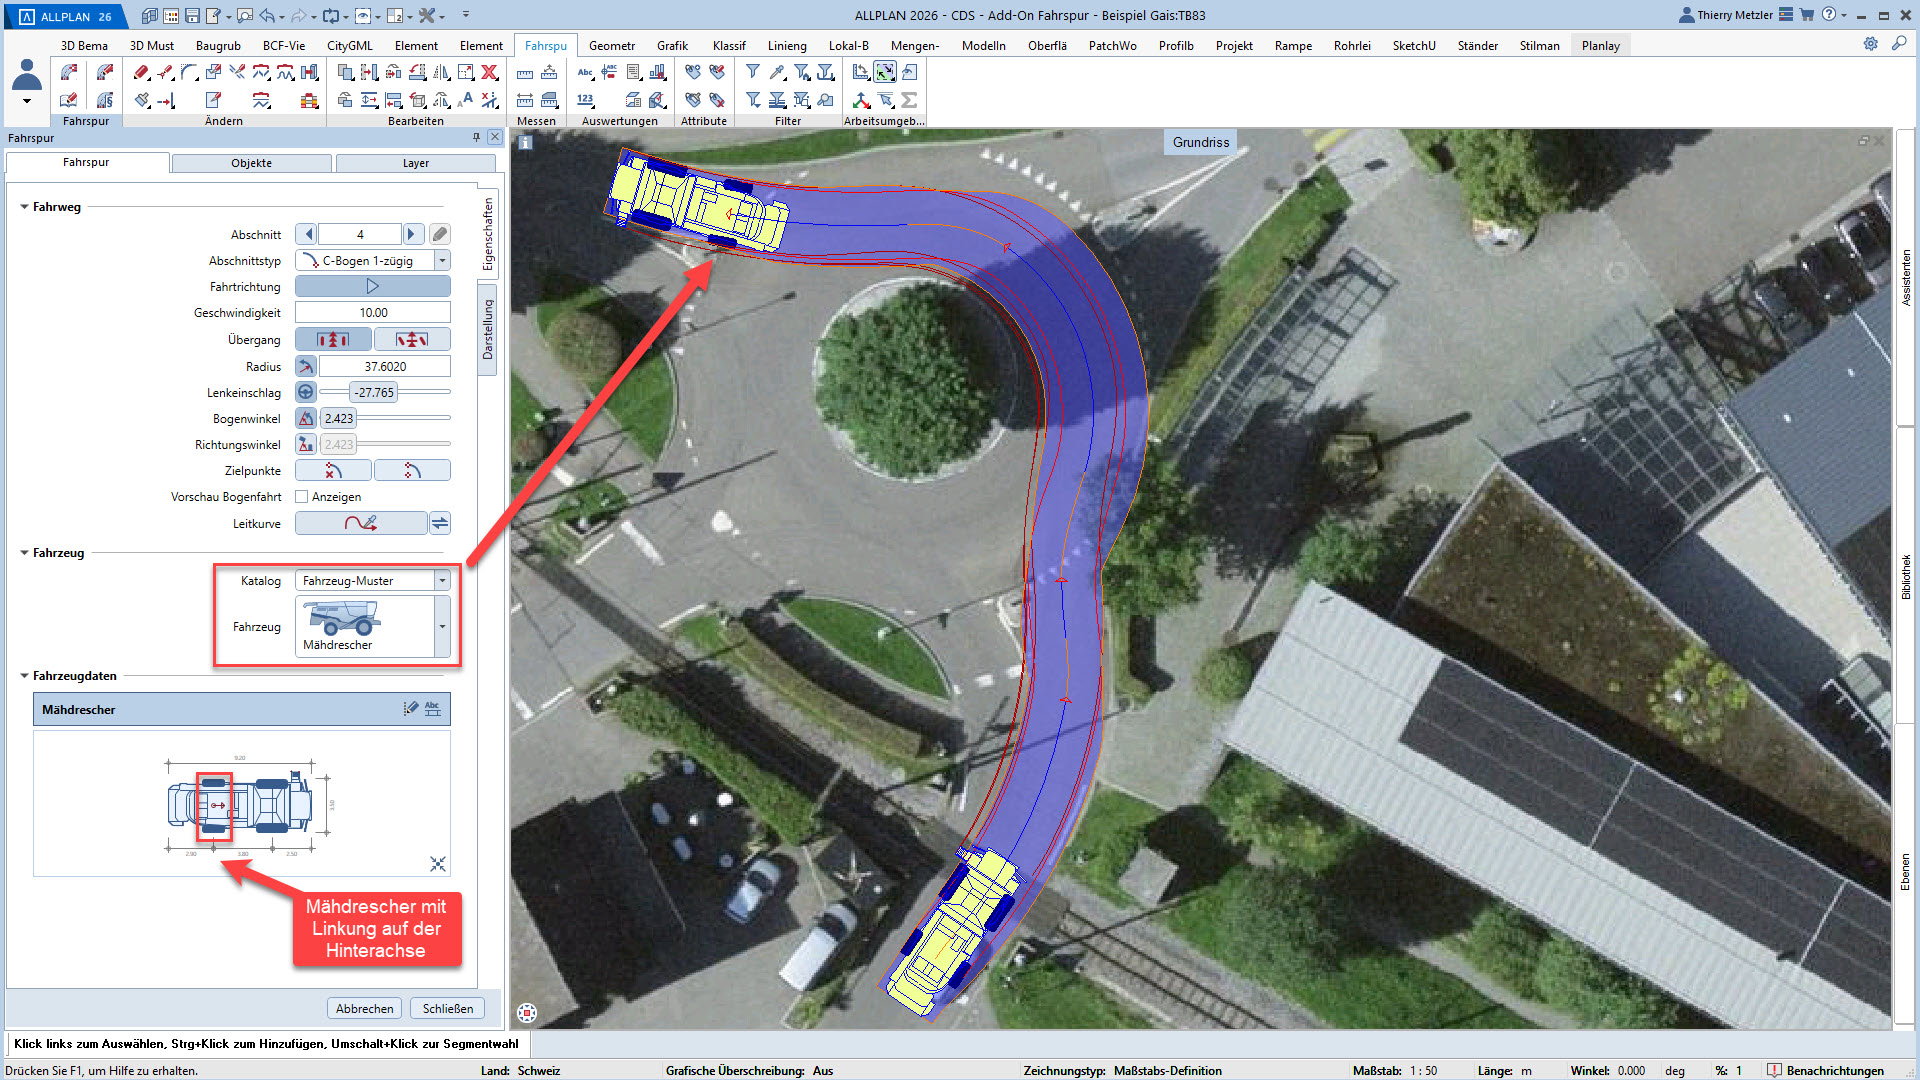
Task: Click the measure tool icon above Messen
Action: coord(525,73)
